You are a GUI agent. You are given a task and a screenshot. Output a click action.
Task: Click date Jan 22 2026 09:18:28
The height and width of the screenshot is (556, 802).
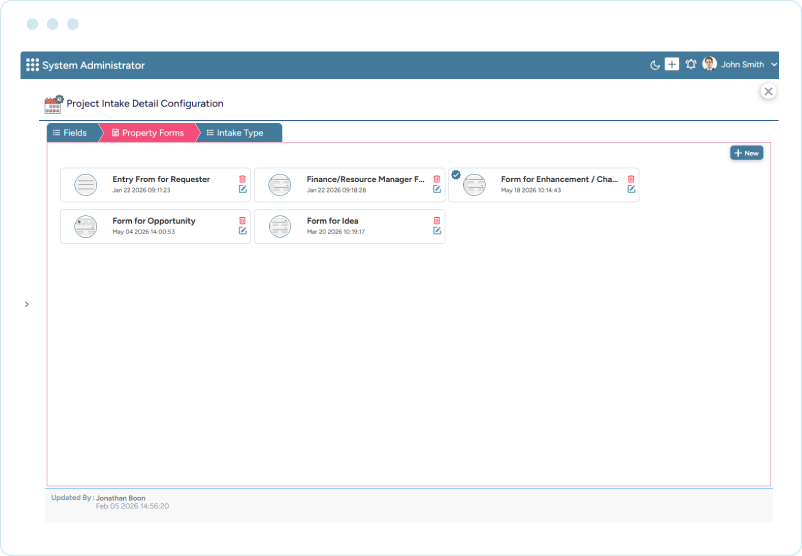[337, 190]
